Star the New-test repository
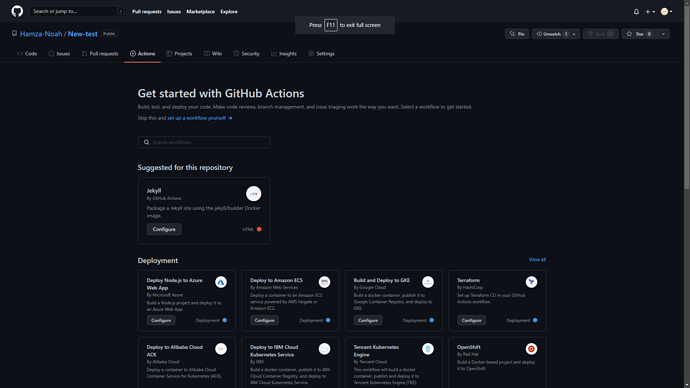Image resolution: width=690 pixels, height=388 pixels. pyautogui.click(x=639, y=34)
